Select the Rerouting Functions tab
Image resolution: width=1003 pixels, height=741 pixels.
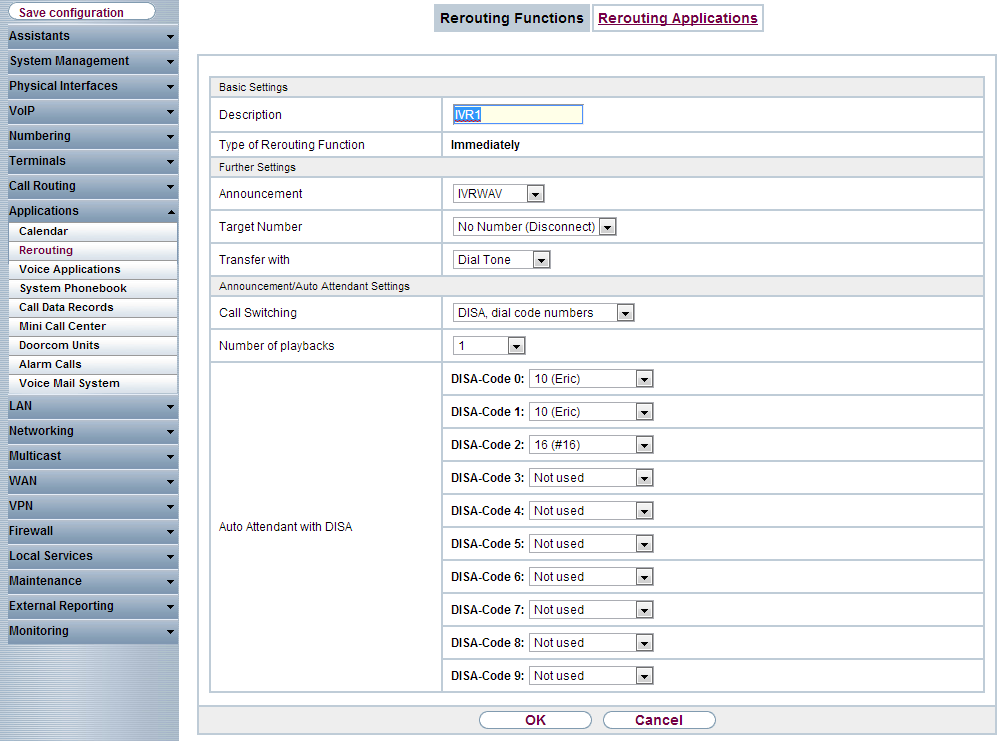pos(512,18)
